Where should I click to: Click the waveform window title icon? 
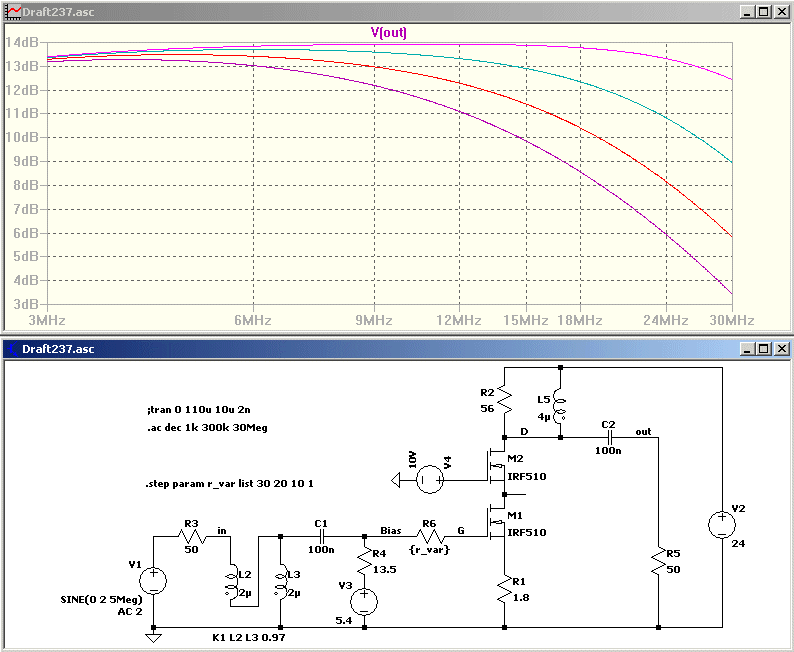[x=13, y=12]
